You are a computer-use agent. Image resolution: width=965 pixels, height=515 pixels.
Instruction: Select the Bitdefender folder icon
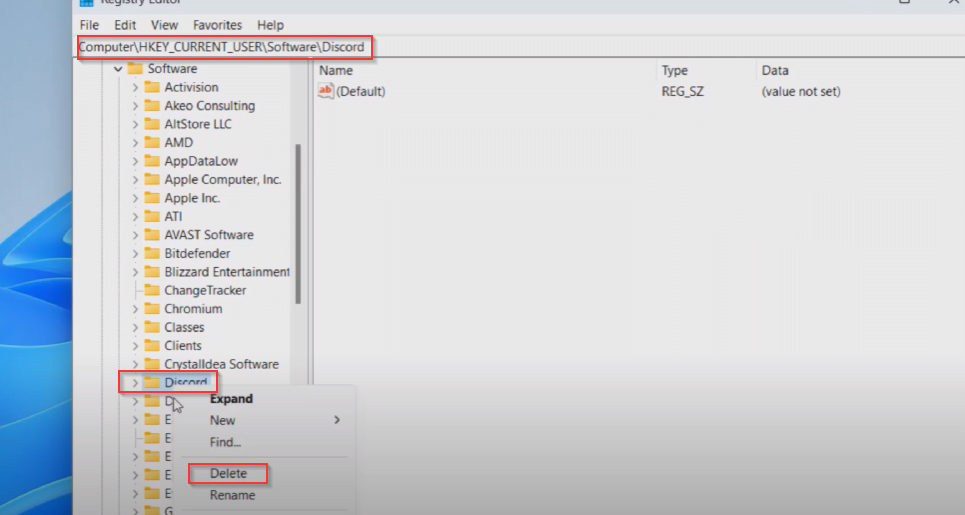[152, 253]
